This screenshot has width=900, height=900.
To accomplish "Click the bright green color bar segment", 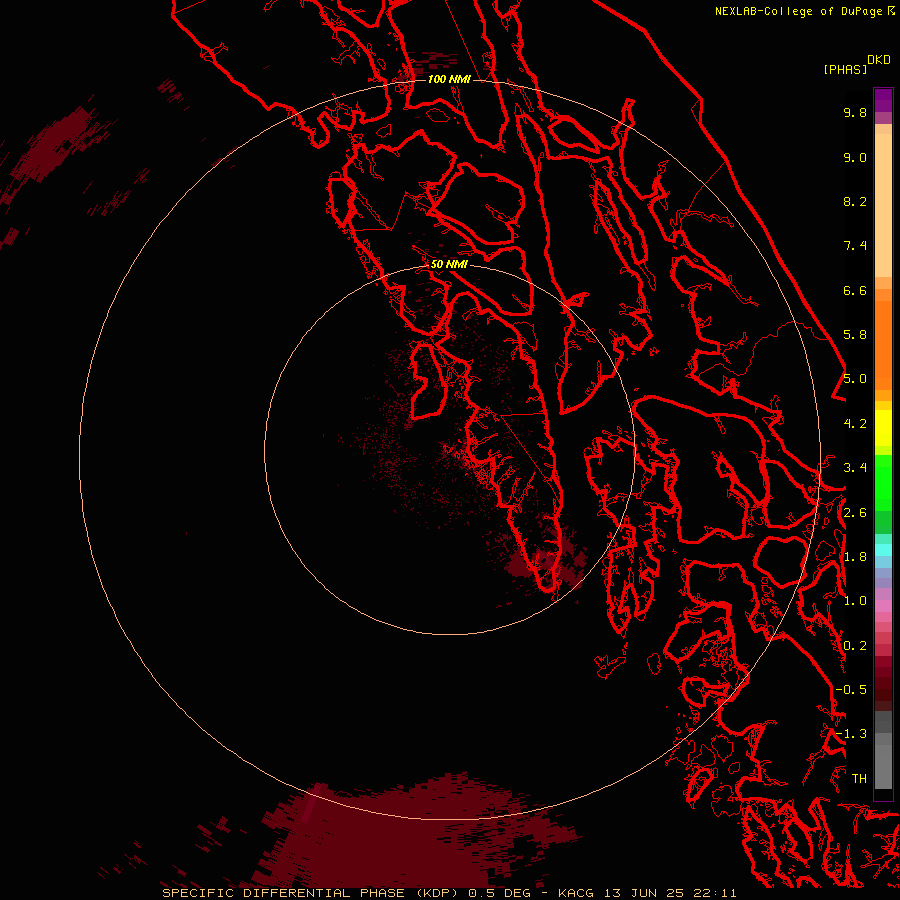I will (x=883, y=482).
